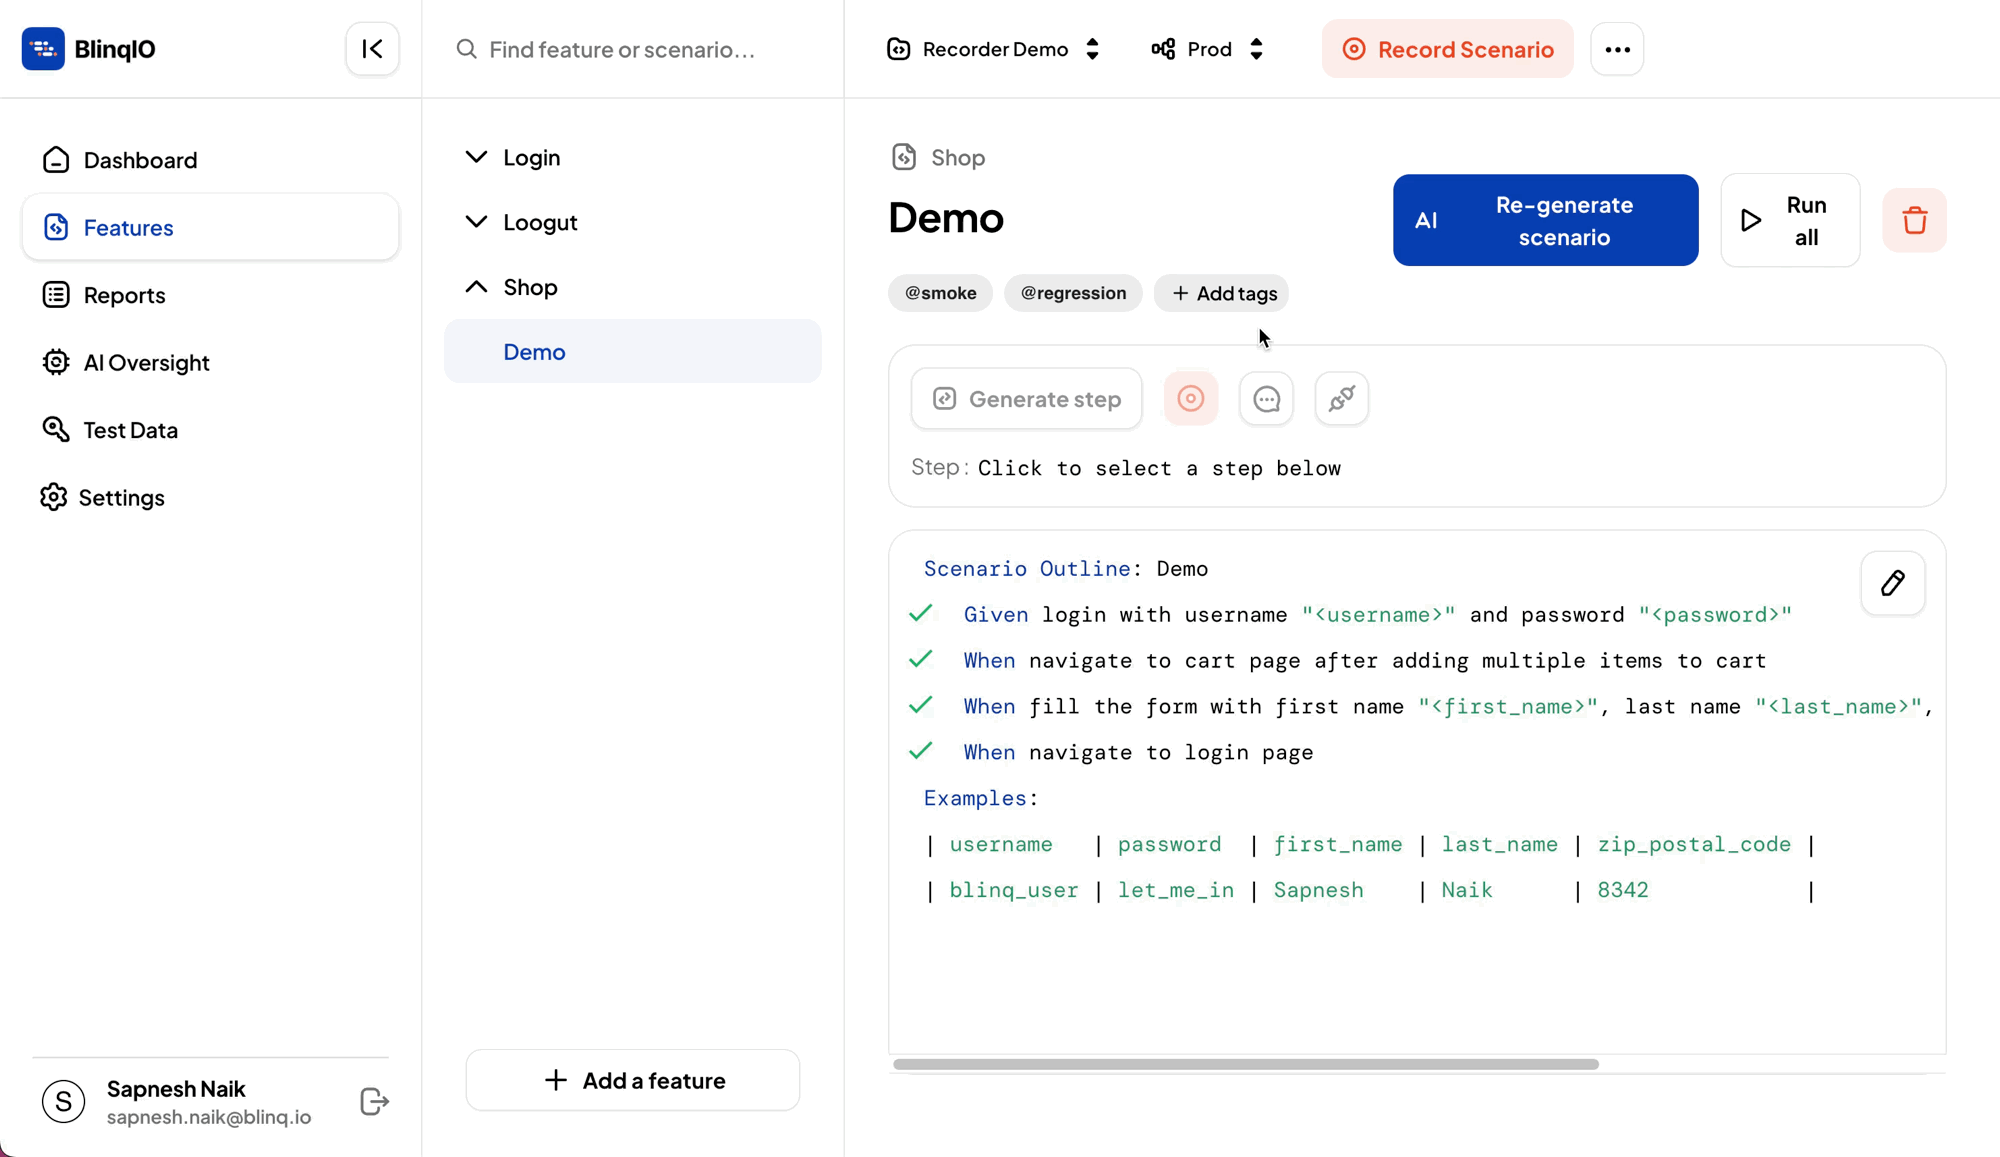Toggle the @smoke tag filter
This screenshot has width=2000, height=1157.
tap(941, 292)
